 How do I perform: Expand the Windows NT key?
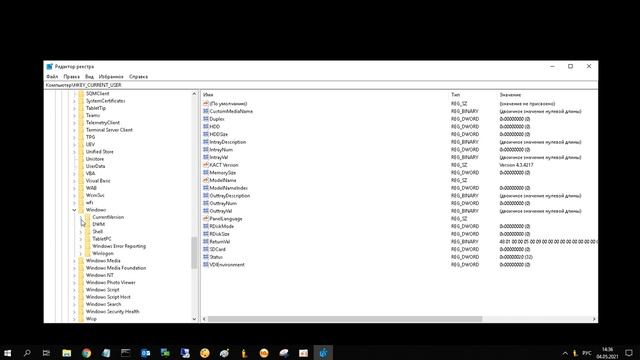[x=74, y=276]
